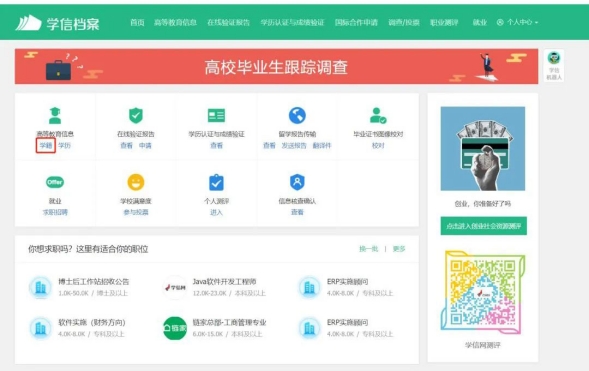Click the blue clipboard 个人测评 icon
Viewport: 589px width, 371px height.
(216, 182)
